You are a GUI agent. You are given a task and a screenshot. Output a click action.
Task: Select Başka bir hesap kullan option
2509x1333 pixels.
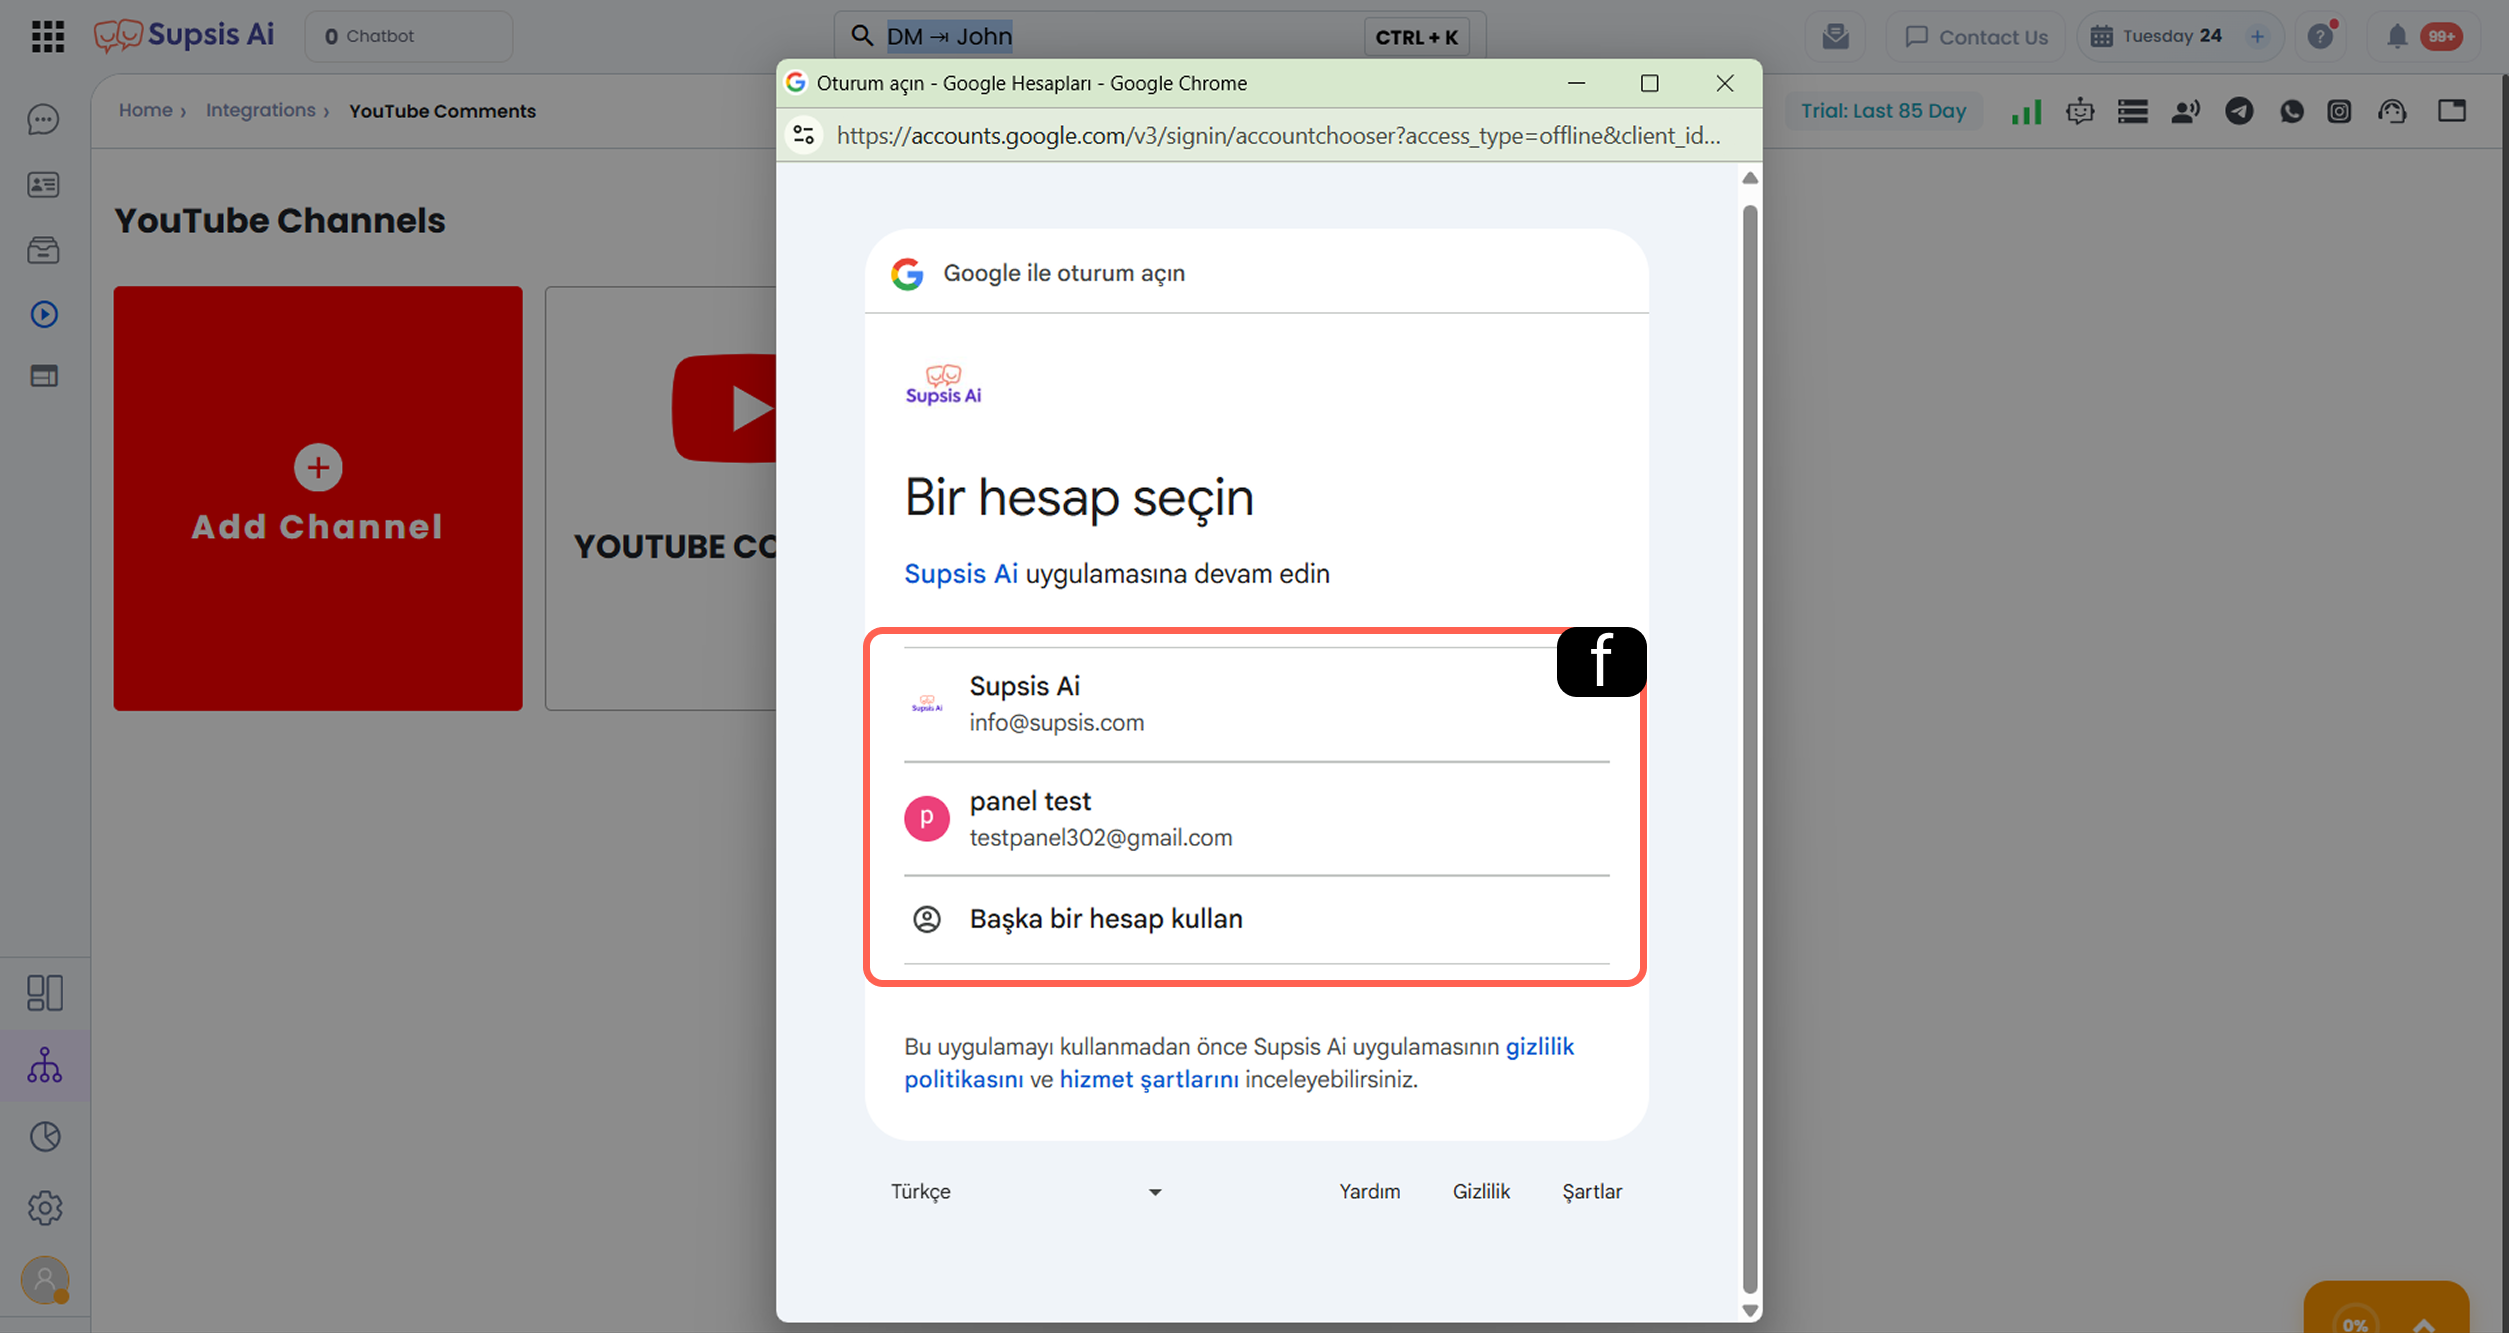pyautogui.click(x=1256, y=919)
